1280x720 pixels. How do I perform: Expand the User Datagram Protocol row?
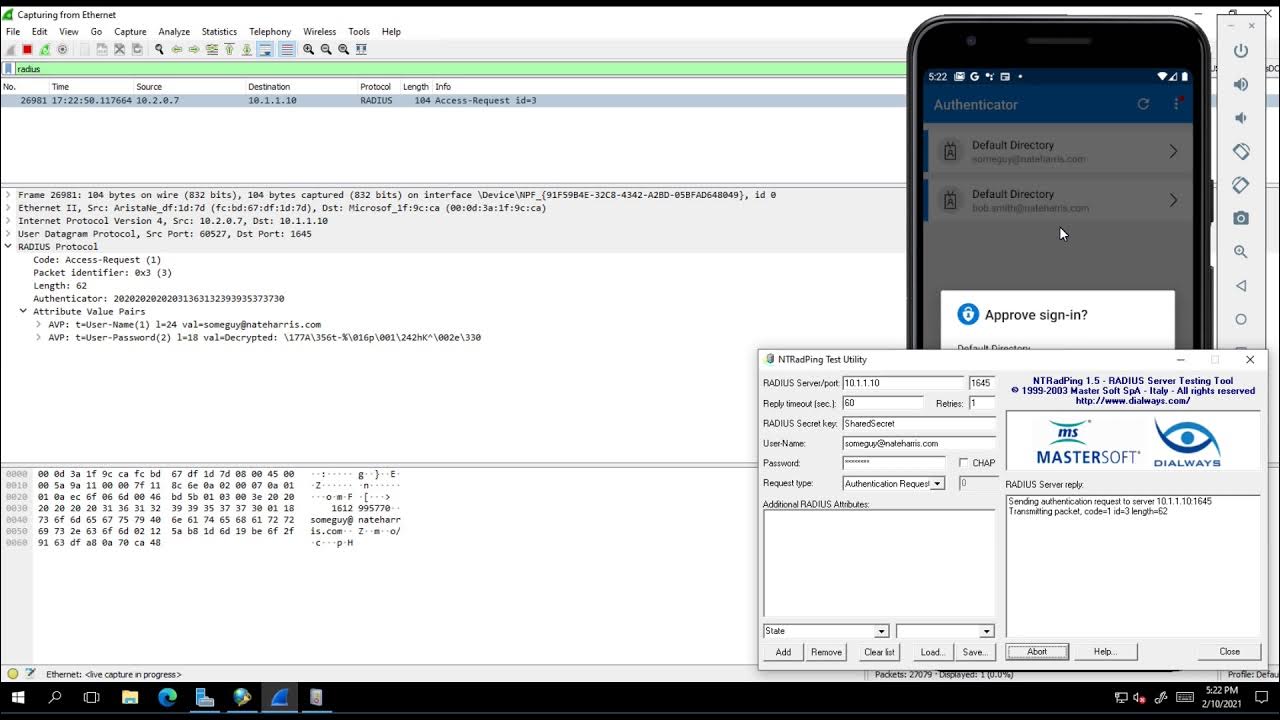[x=9, y=234]
